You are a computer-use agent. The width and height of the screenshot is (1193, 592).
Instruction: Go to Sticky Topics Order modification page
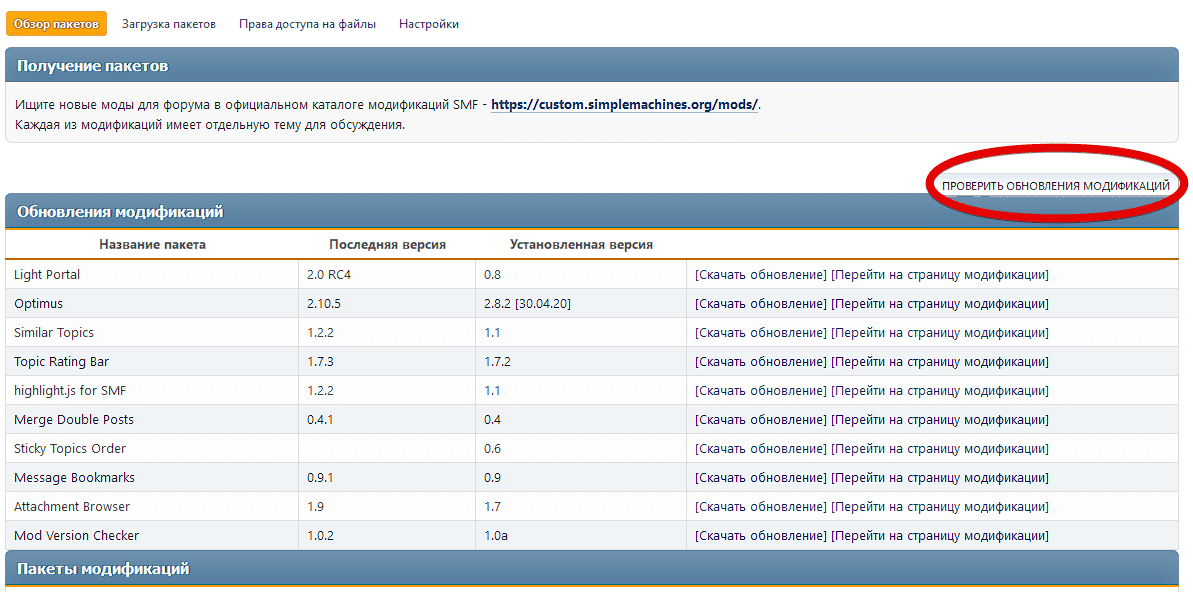coord(940,449)
